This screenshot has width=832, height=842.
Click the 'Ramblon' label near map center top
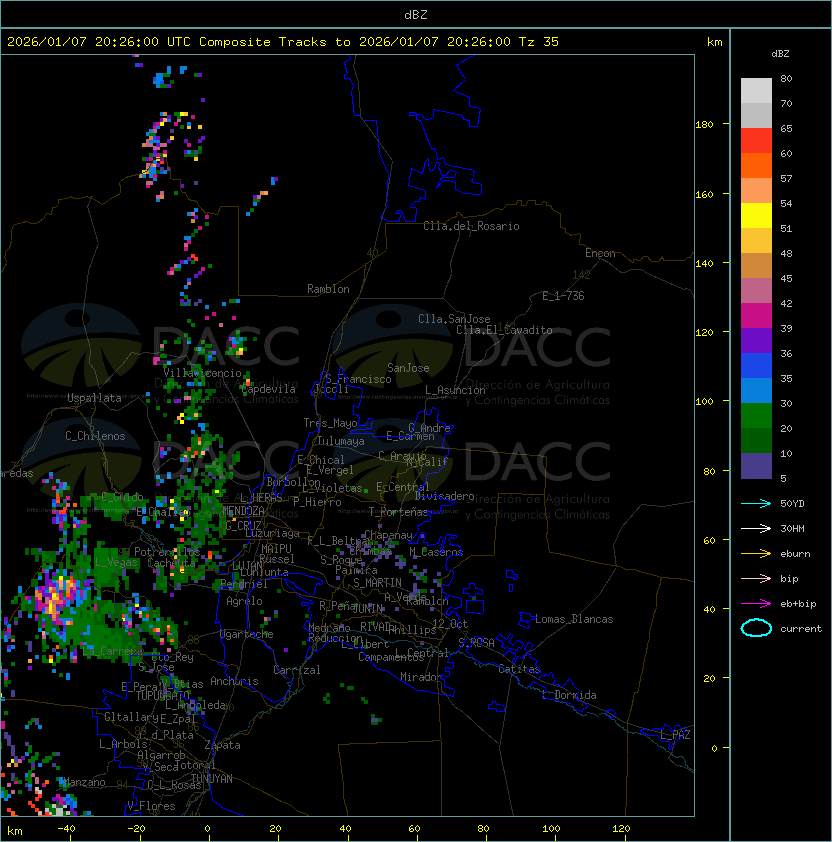point(328,289)
